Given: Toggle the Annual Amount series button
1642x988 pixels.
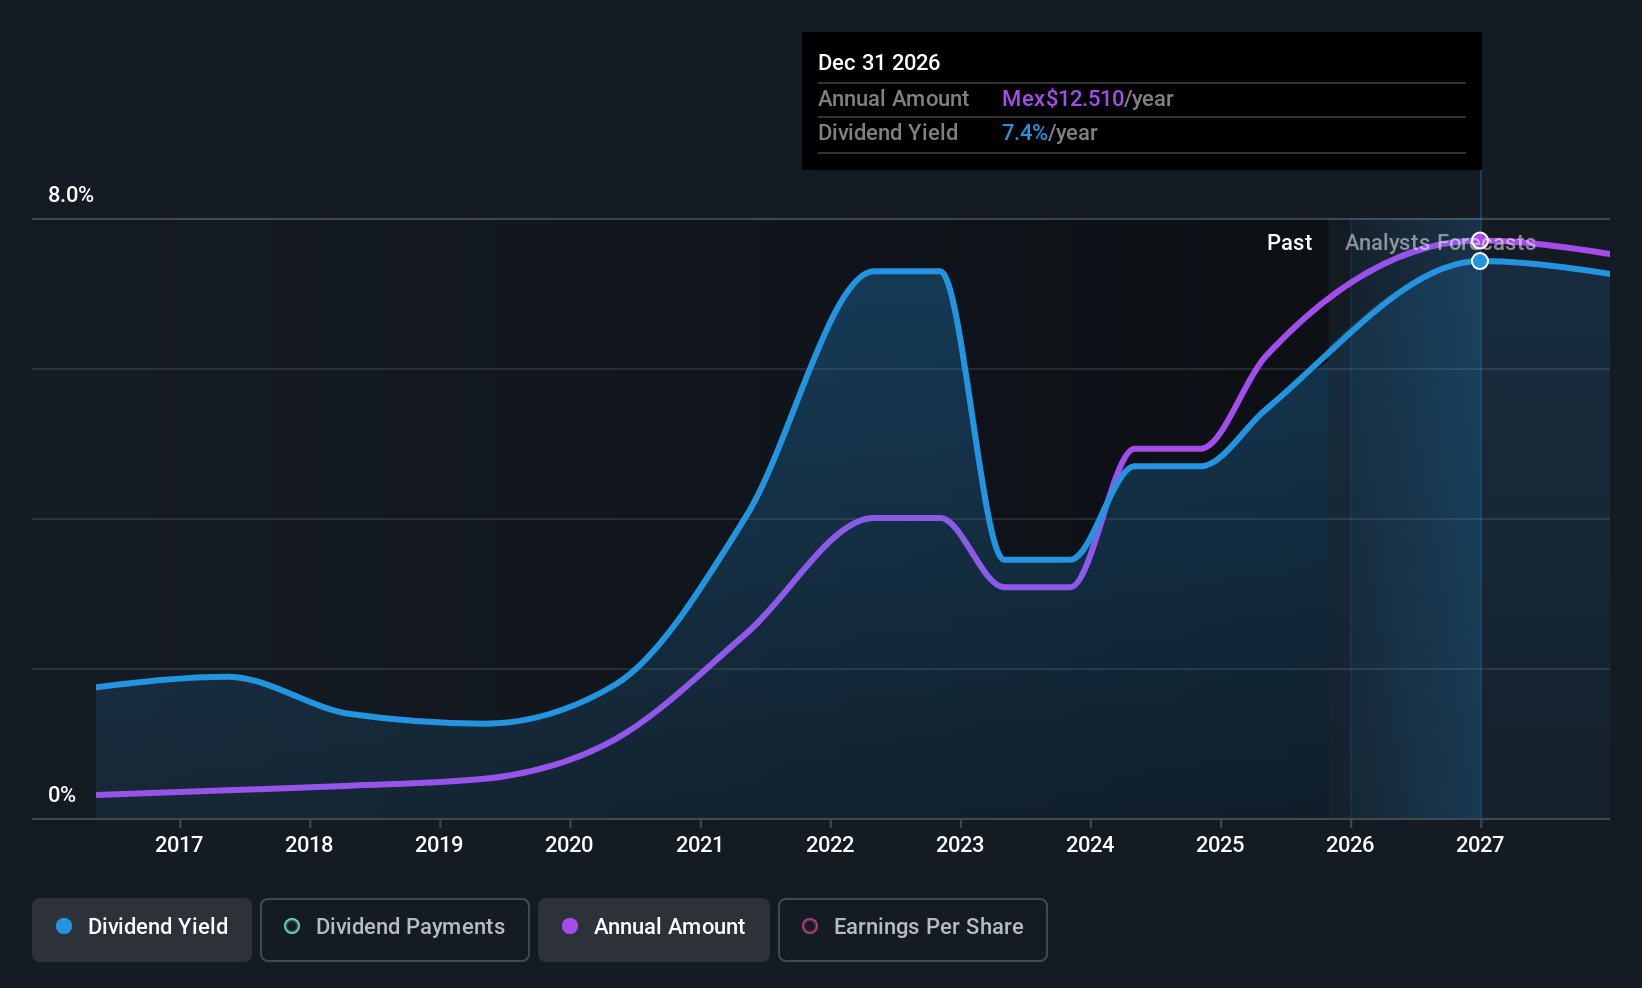Looking at the screenshot, I should coord(654,929).
